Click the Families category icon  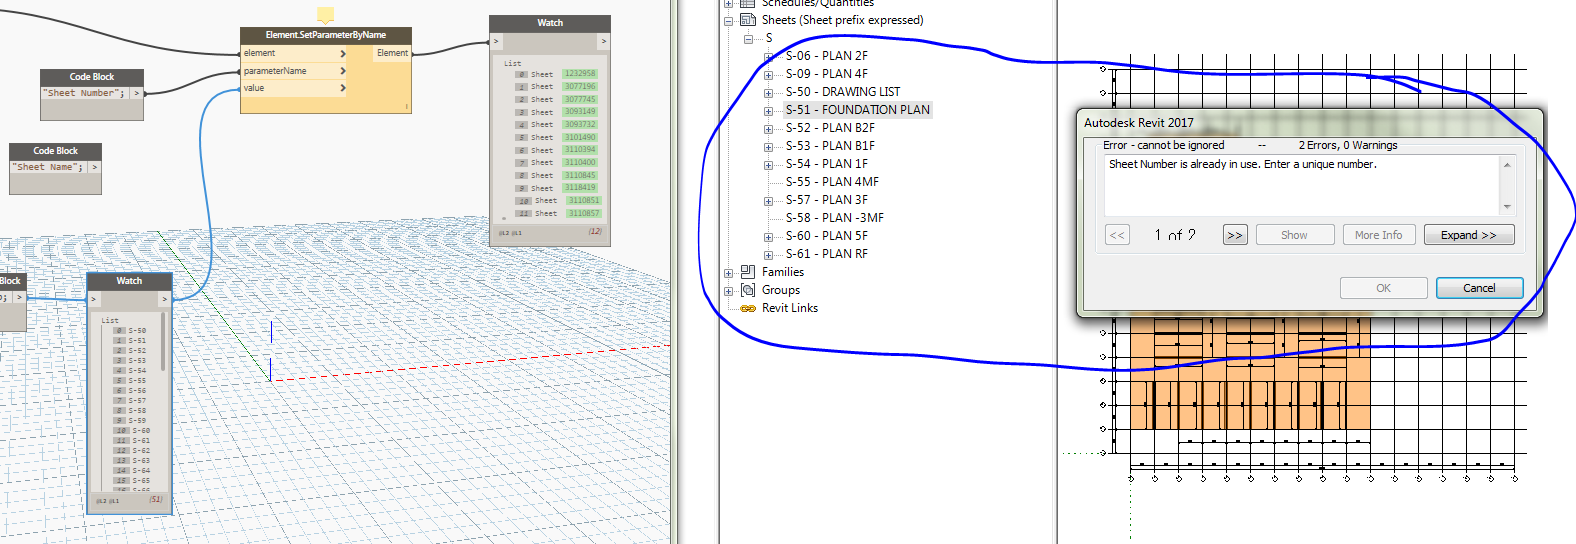point(748,271)
